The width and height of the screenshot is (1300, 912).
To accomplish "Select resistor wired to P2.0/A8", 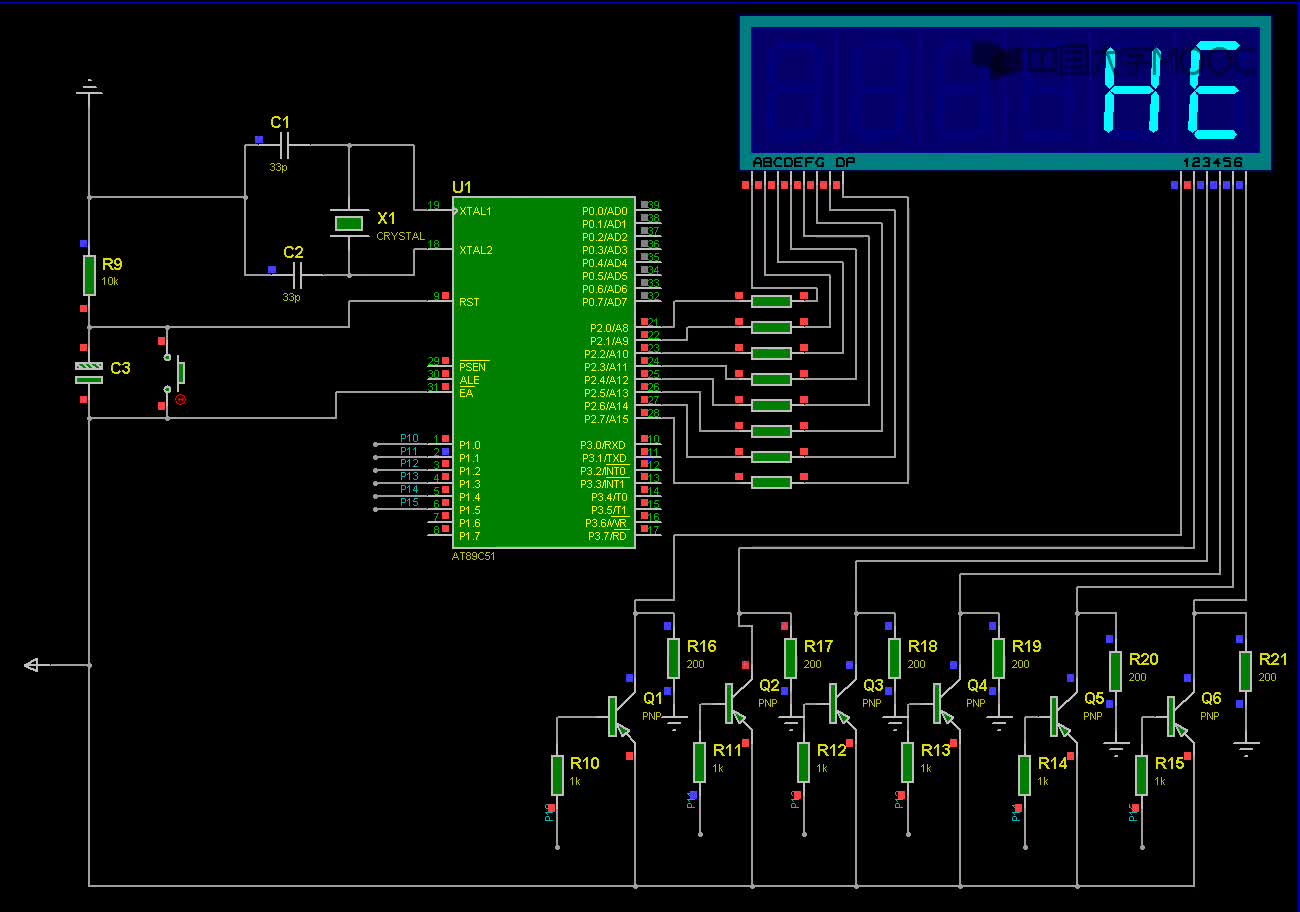I will point(771,301).
